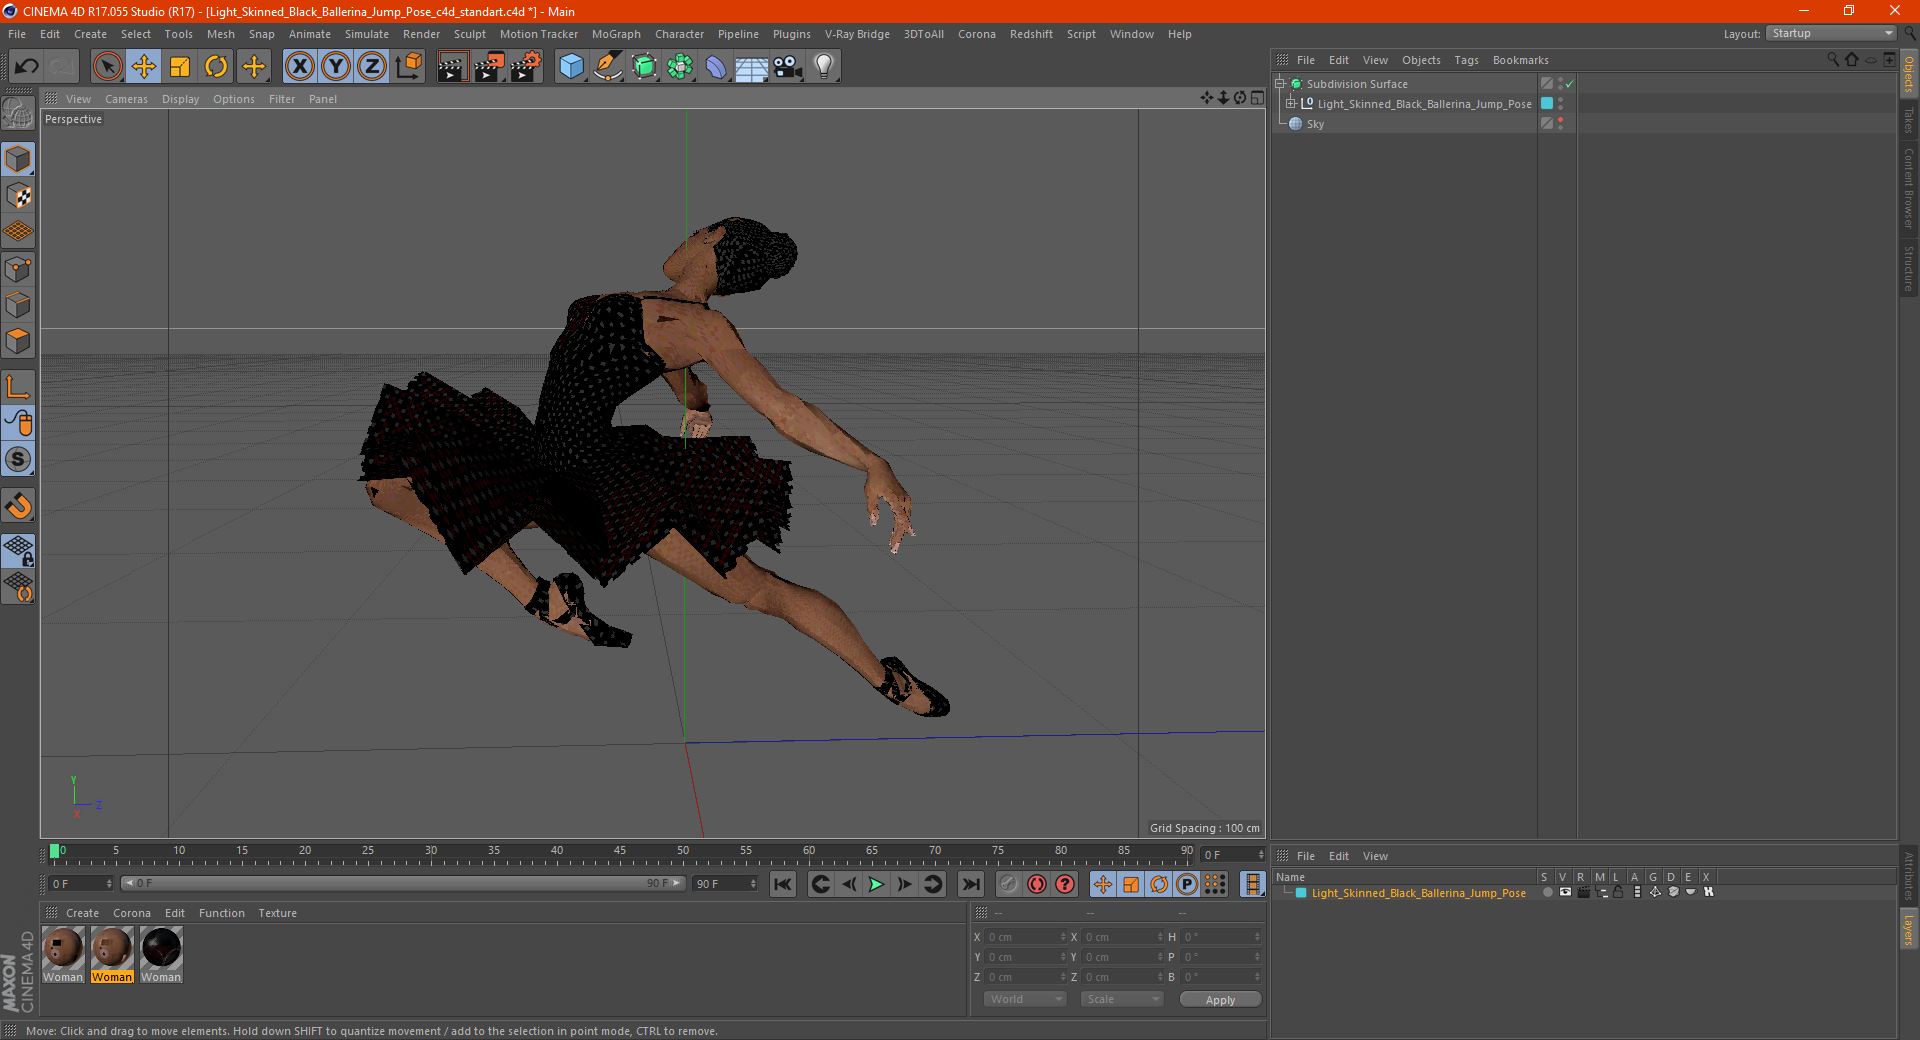Activate the Scale tool

(x=180, y=67)
